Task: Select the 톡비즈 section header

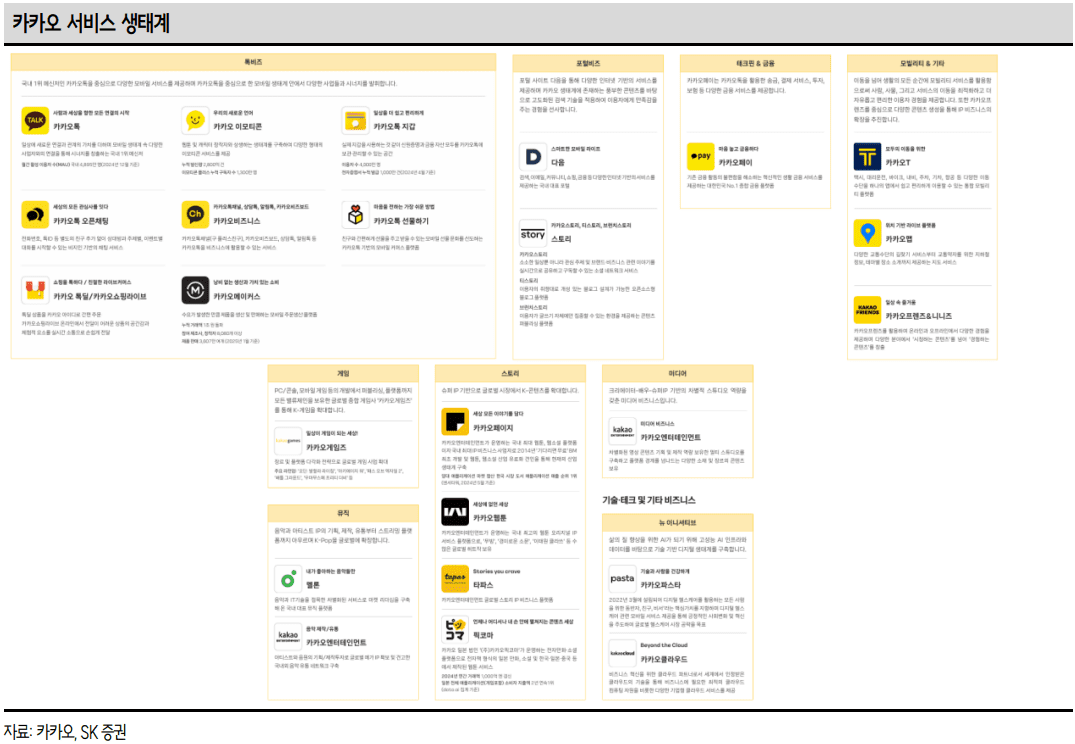Action: 253,62
